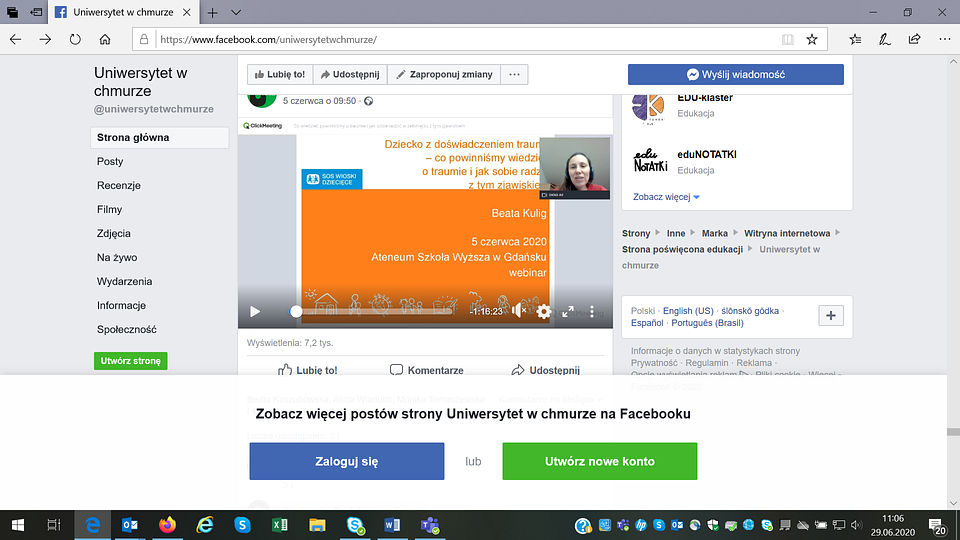Open browser settings and more menu

(945, 39)
